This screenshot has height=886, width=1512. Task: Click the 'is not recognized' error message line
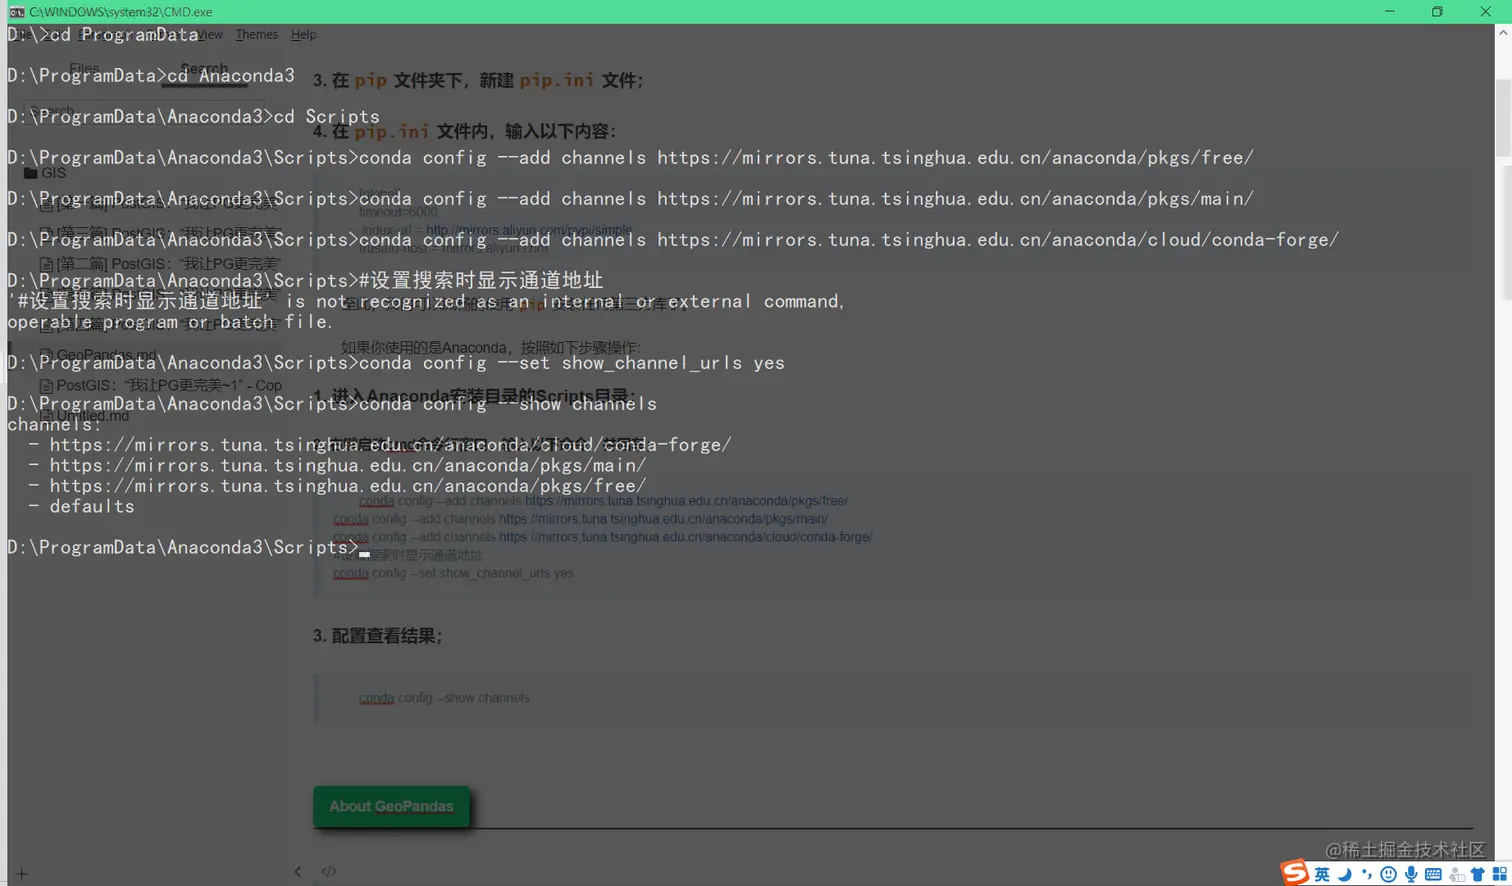(x=427, y=301)
